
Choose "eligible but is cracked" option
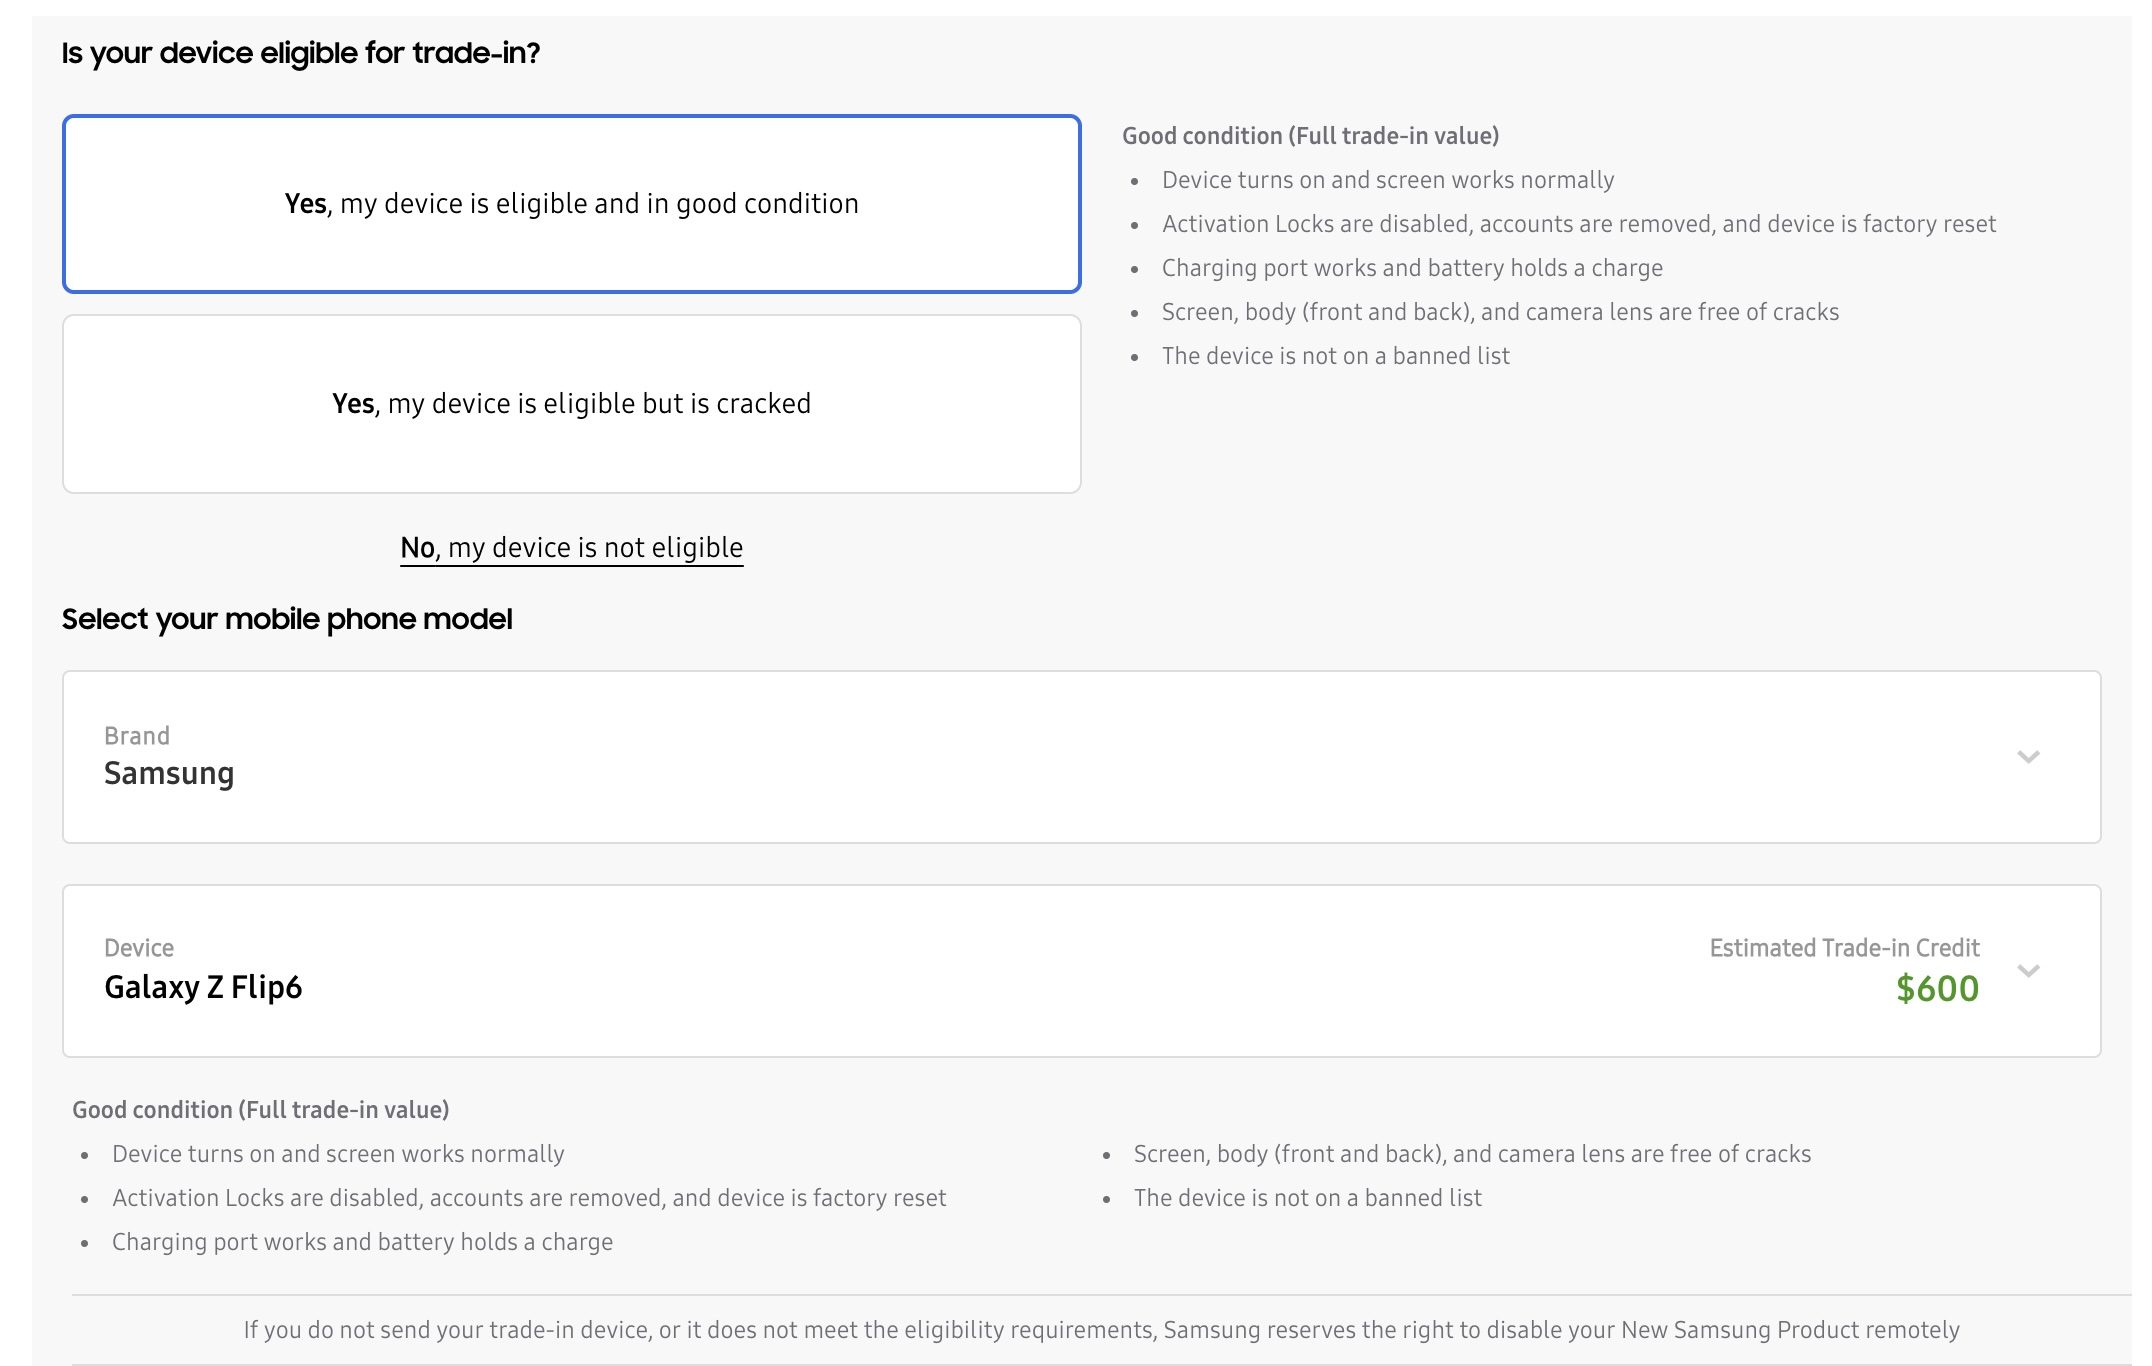(x=571, y=404)
